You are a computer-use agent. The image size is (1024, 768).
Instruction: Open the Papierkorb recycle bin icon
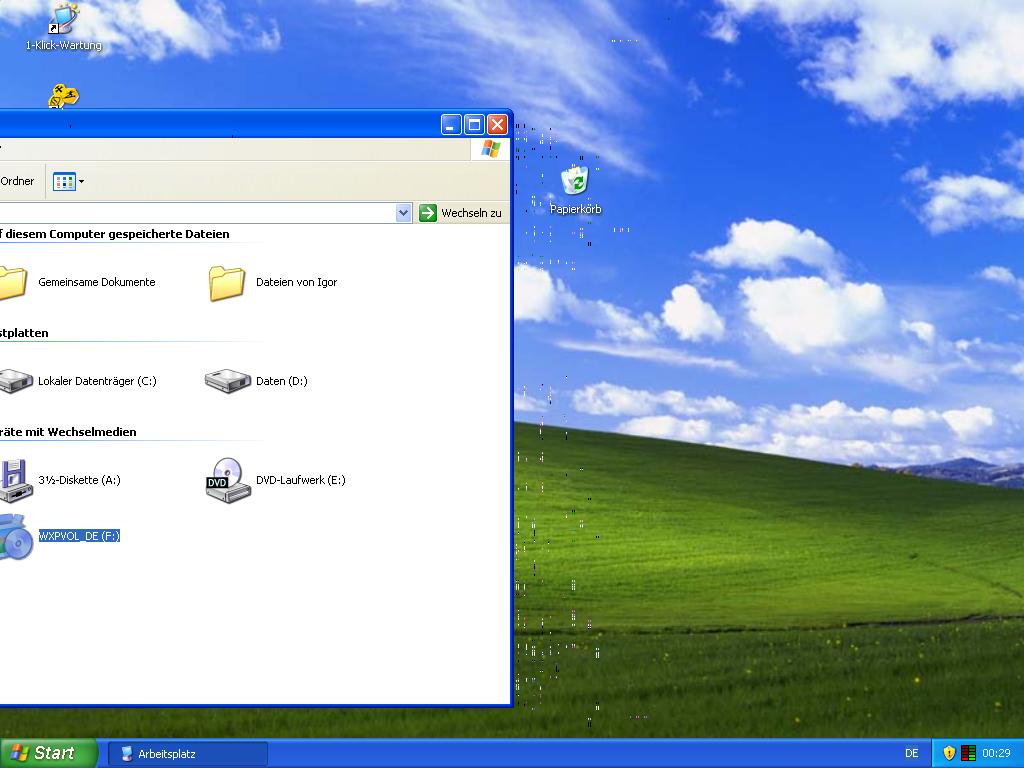(575, 180)
